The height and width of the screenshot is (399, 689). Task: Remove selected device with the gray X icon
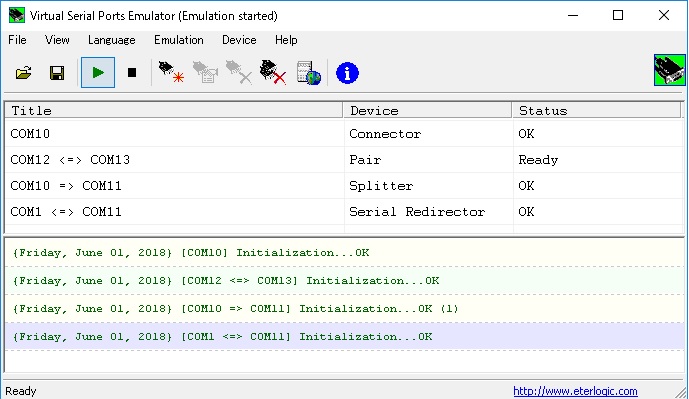click(x=239, y=73)
